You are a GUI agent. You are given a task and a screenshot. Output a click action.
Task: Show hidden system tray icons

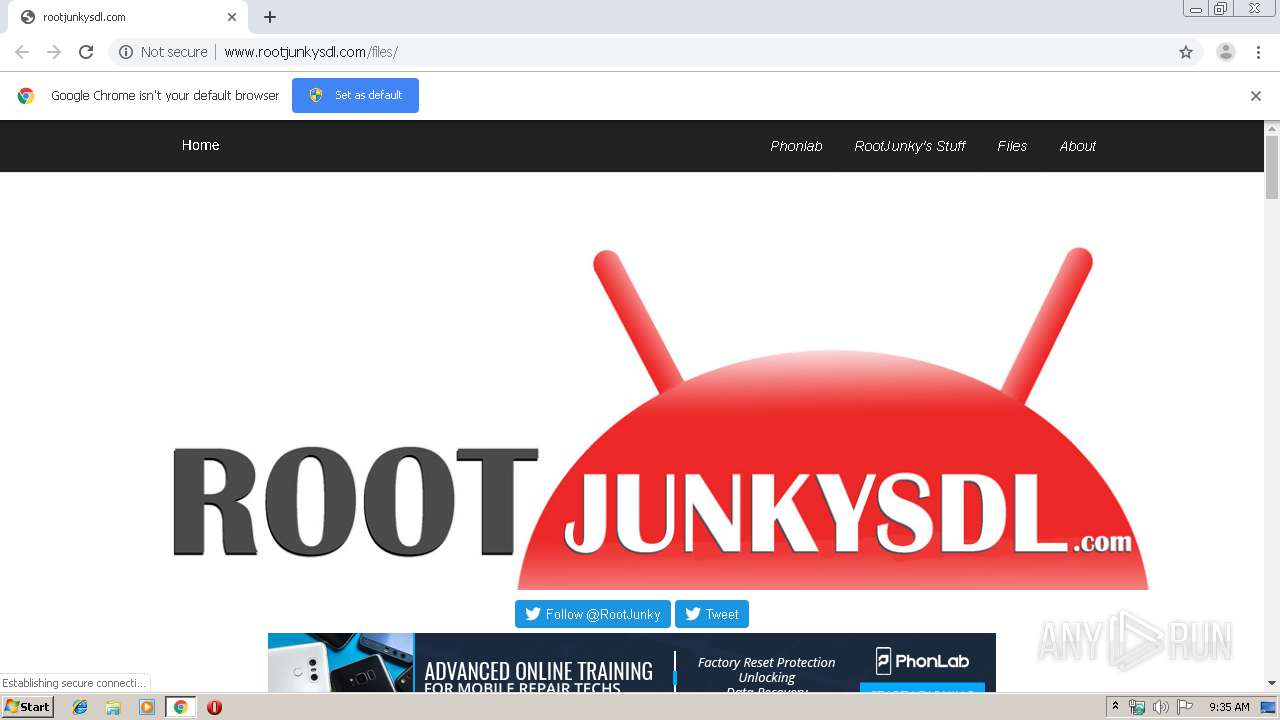coord(1115,707)
